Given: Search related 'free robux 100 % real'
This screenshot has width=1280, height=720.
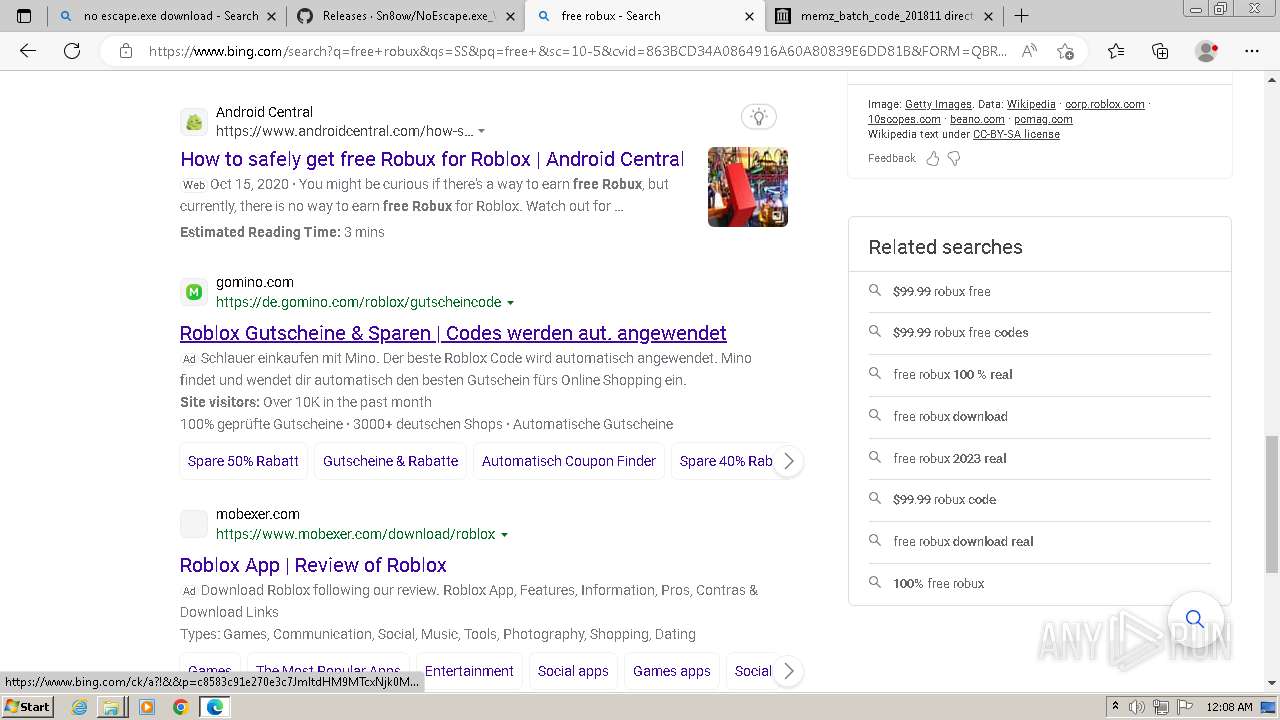Looking at the screenshot, I should 1040,375.
